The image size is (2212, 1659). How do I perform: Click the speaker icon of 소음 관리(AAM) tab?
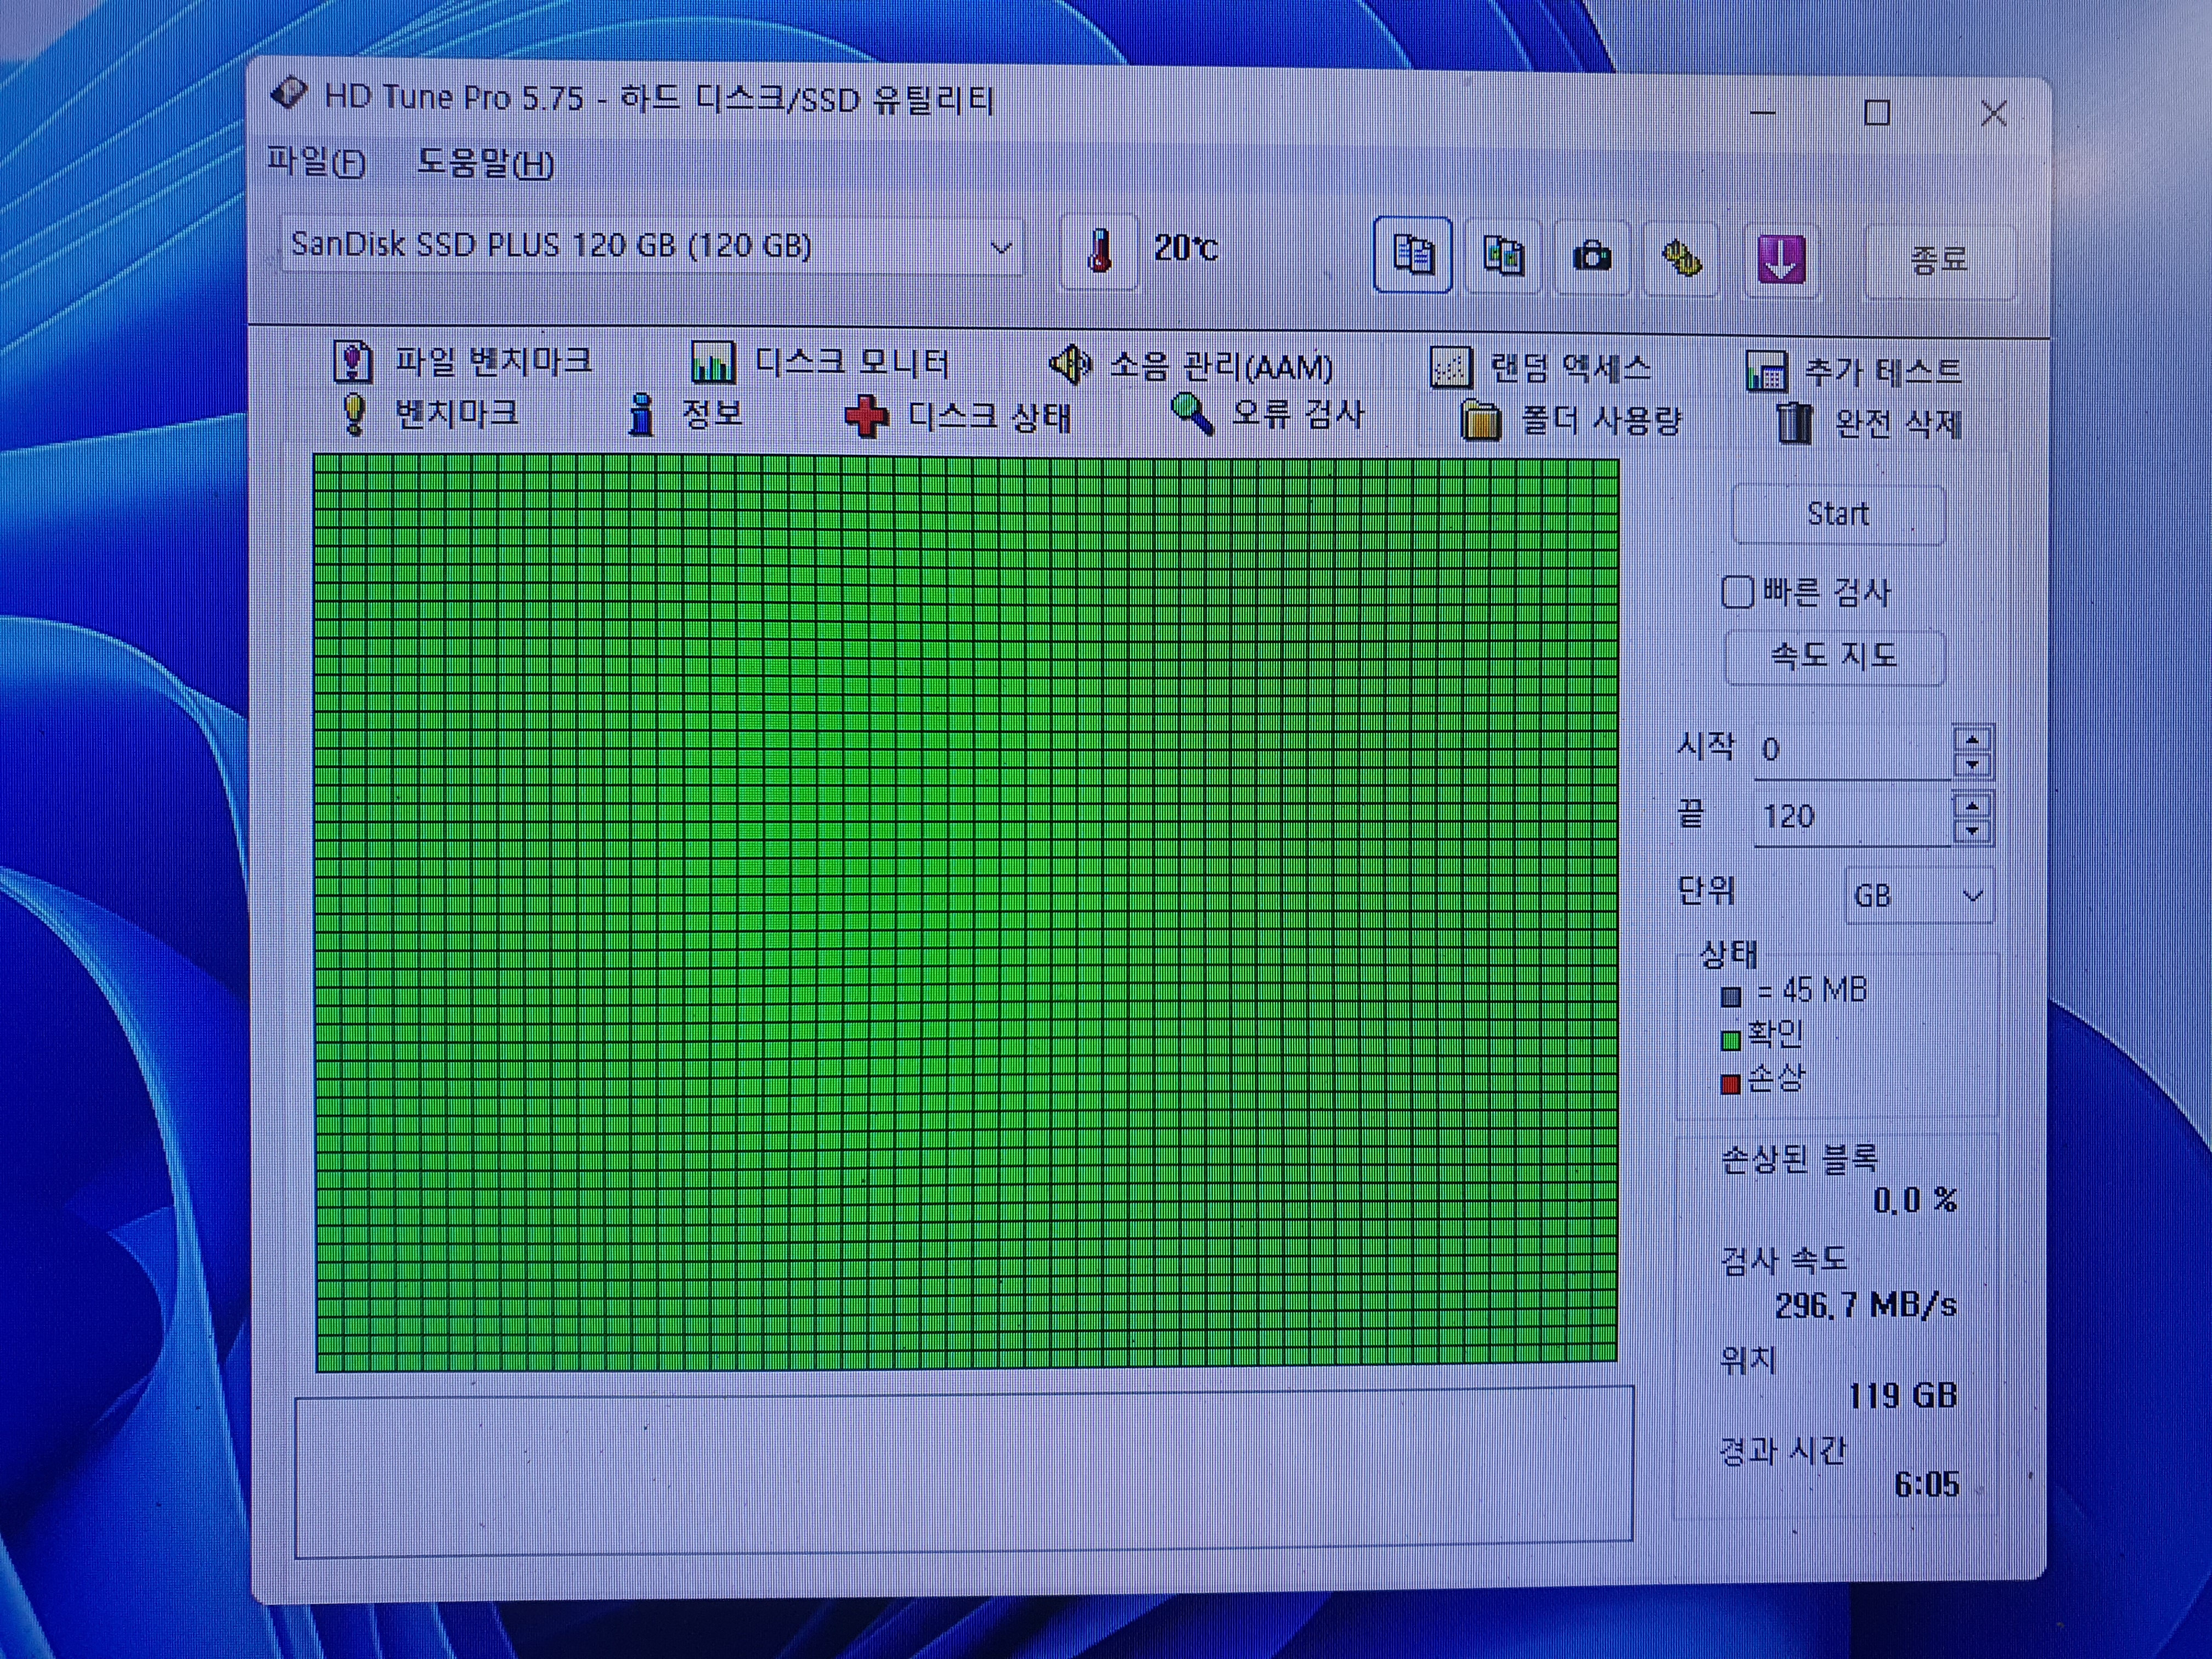tap(1070, 365)
